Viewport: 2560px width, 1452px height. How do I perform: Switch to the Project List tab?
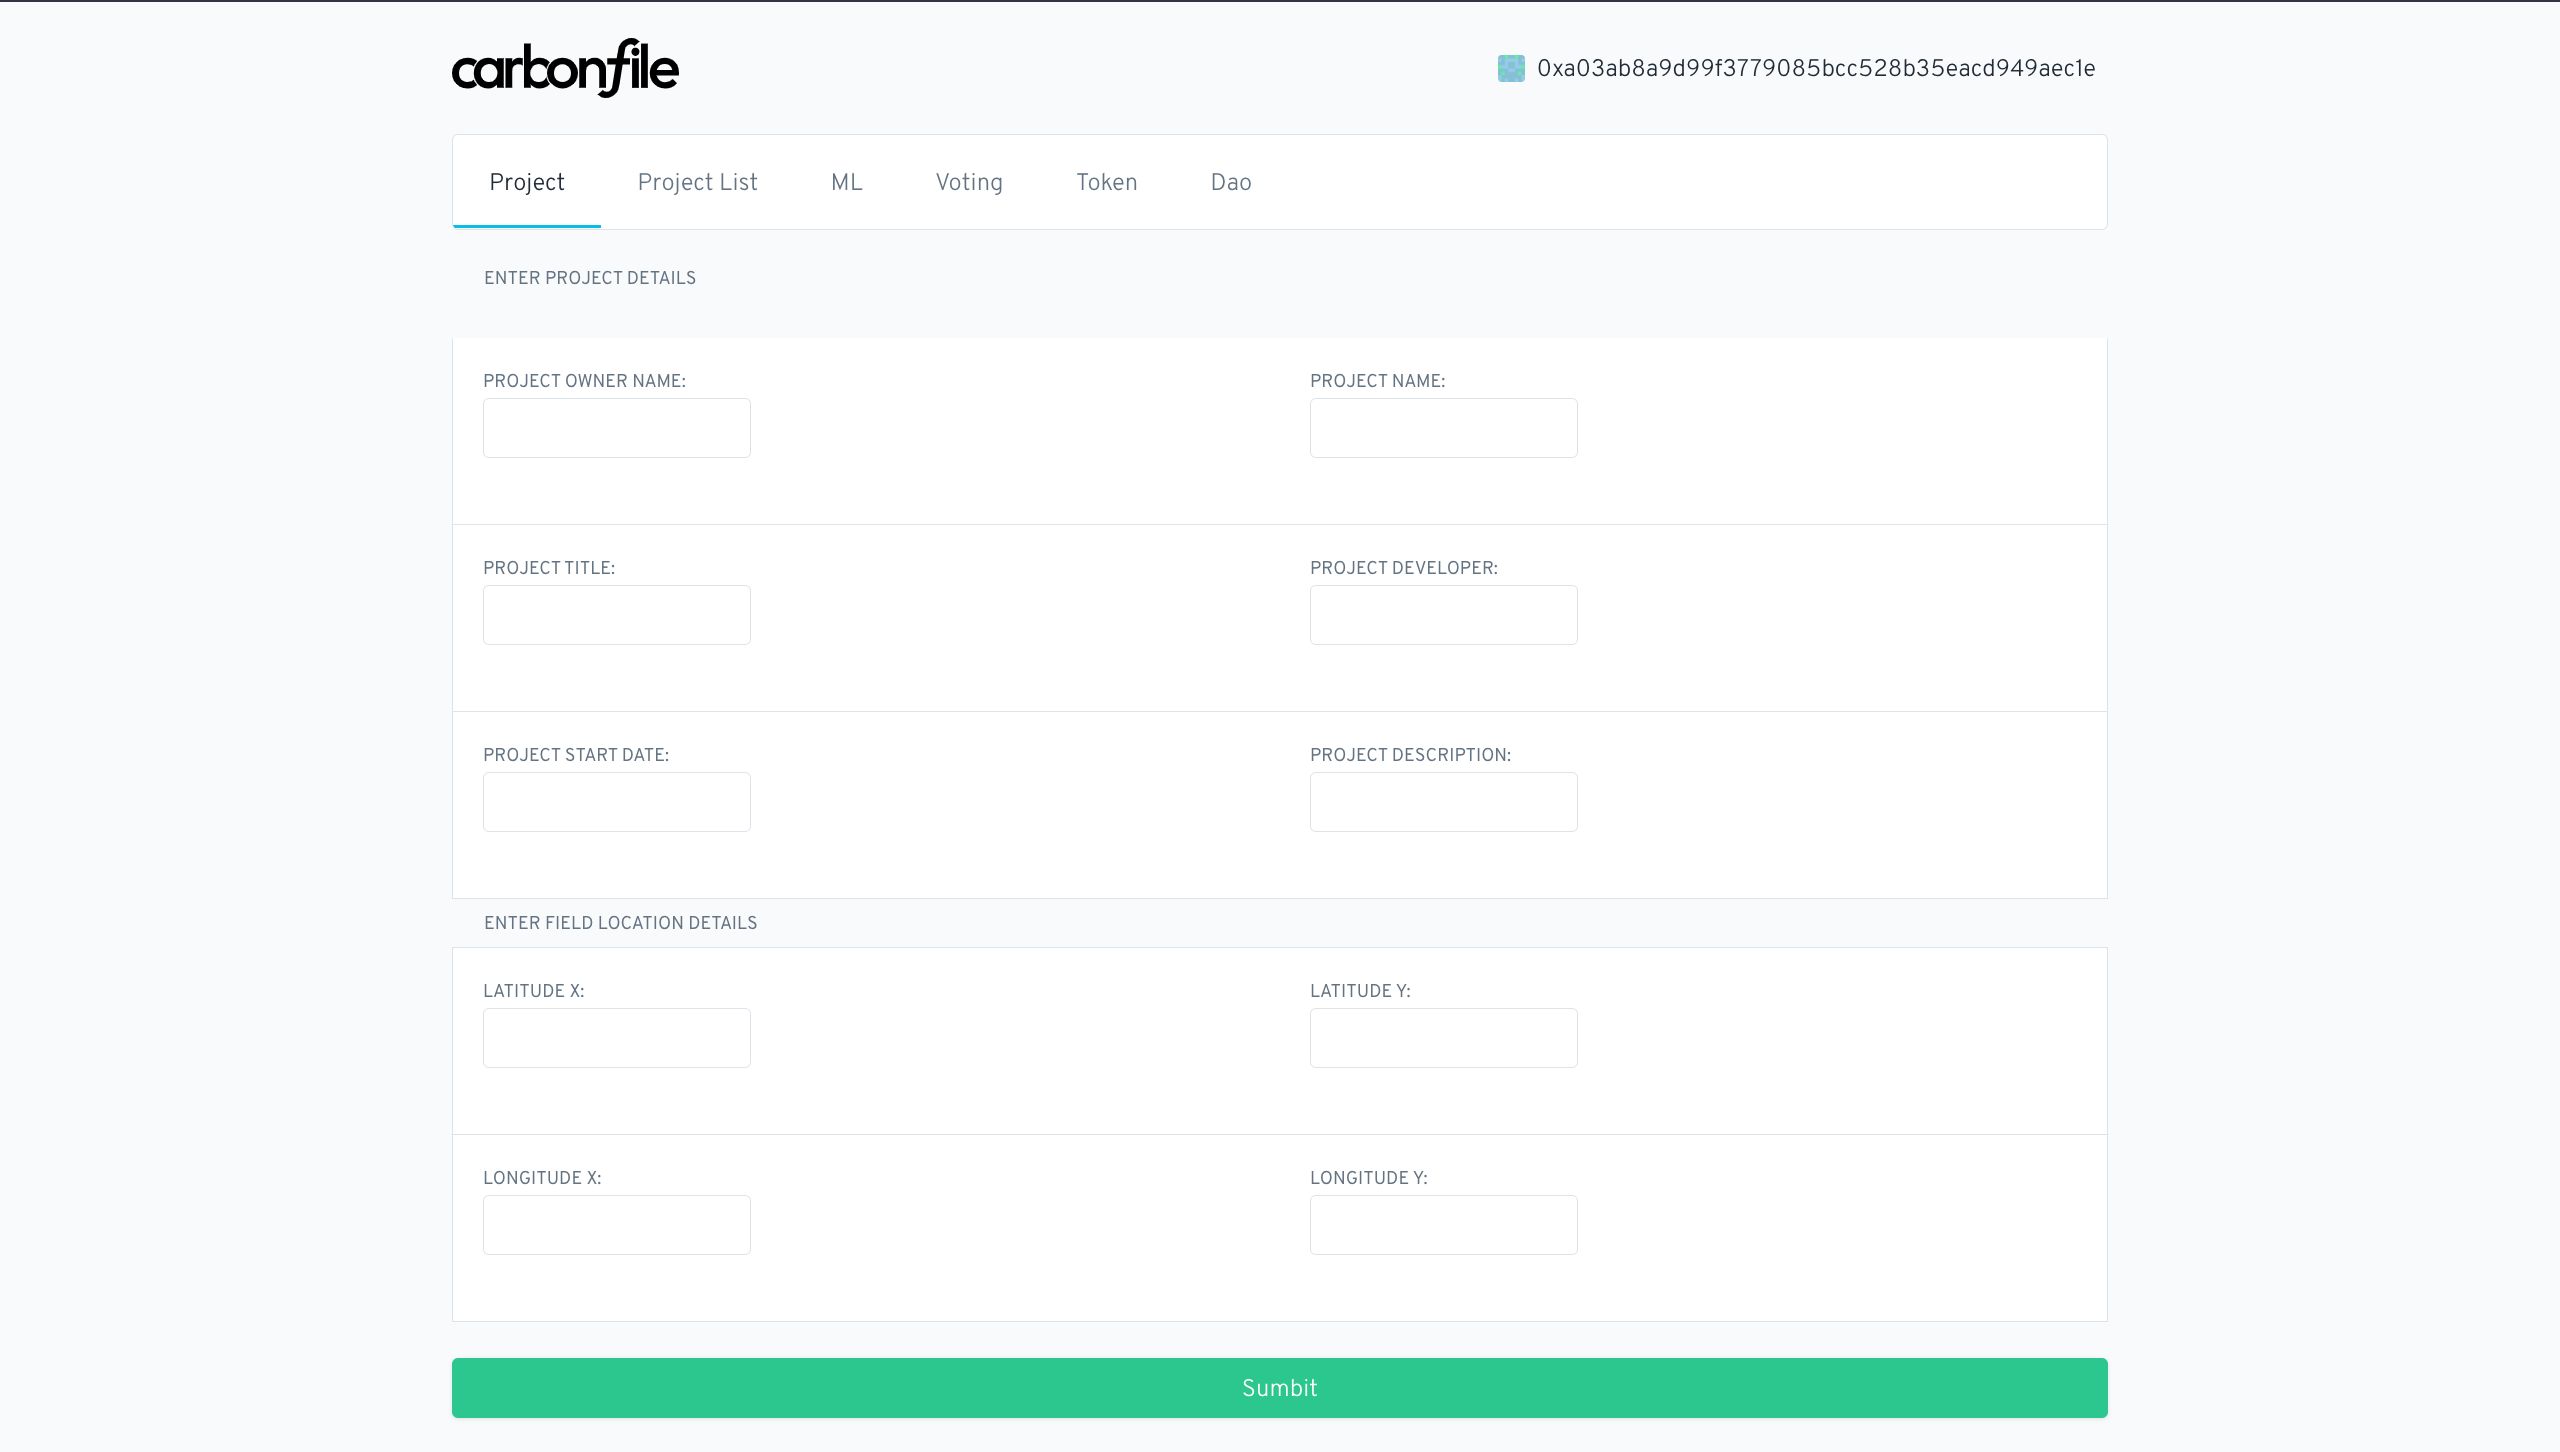tap(698, 182)
